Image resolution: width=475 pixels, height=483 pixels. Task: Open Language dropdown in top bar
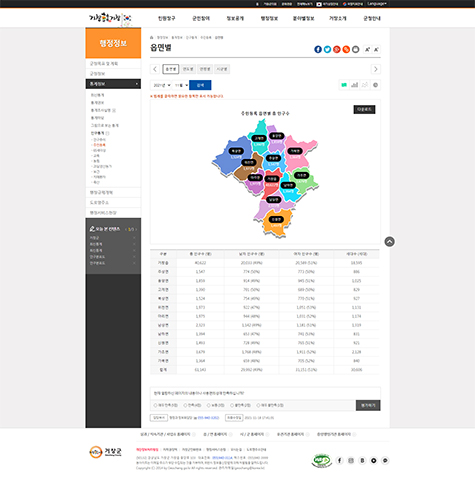tap(377, 4)
